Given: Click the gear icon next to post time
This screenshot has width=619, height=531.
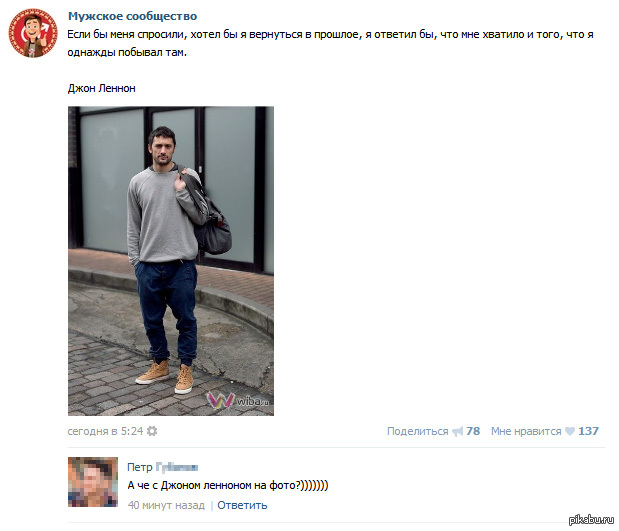Looking at the screenshot, I should point(152,431).
